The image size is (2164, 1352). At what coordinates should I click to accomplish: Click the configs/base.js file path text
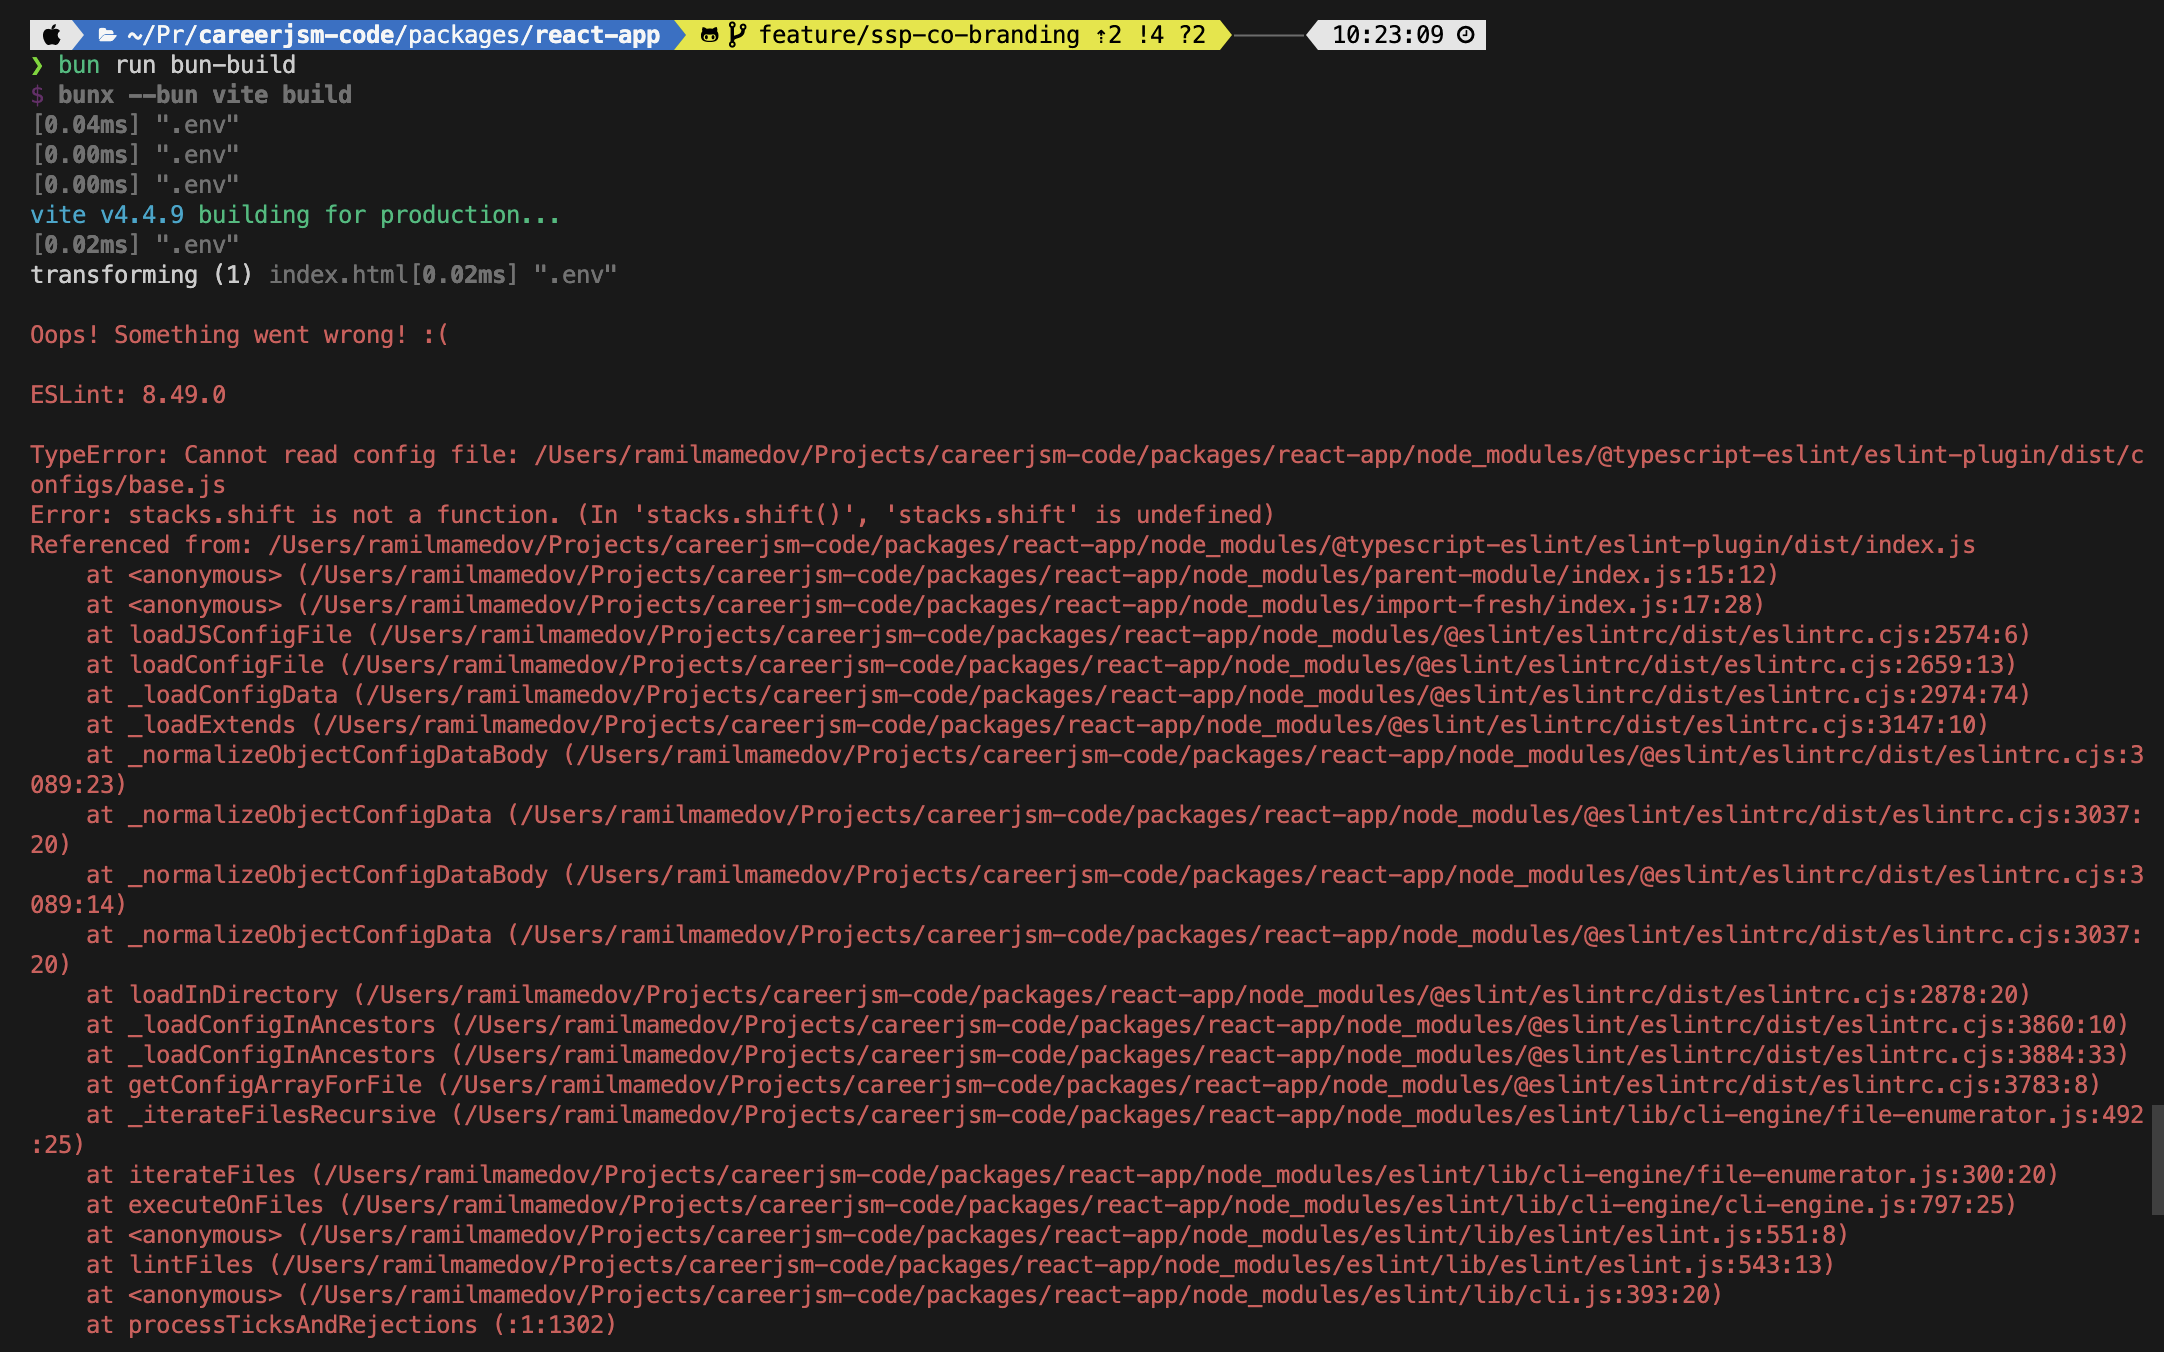(x=128, y=485)
